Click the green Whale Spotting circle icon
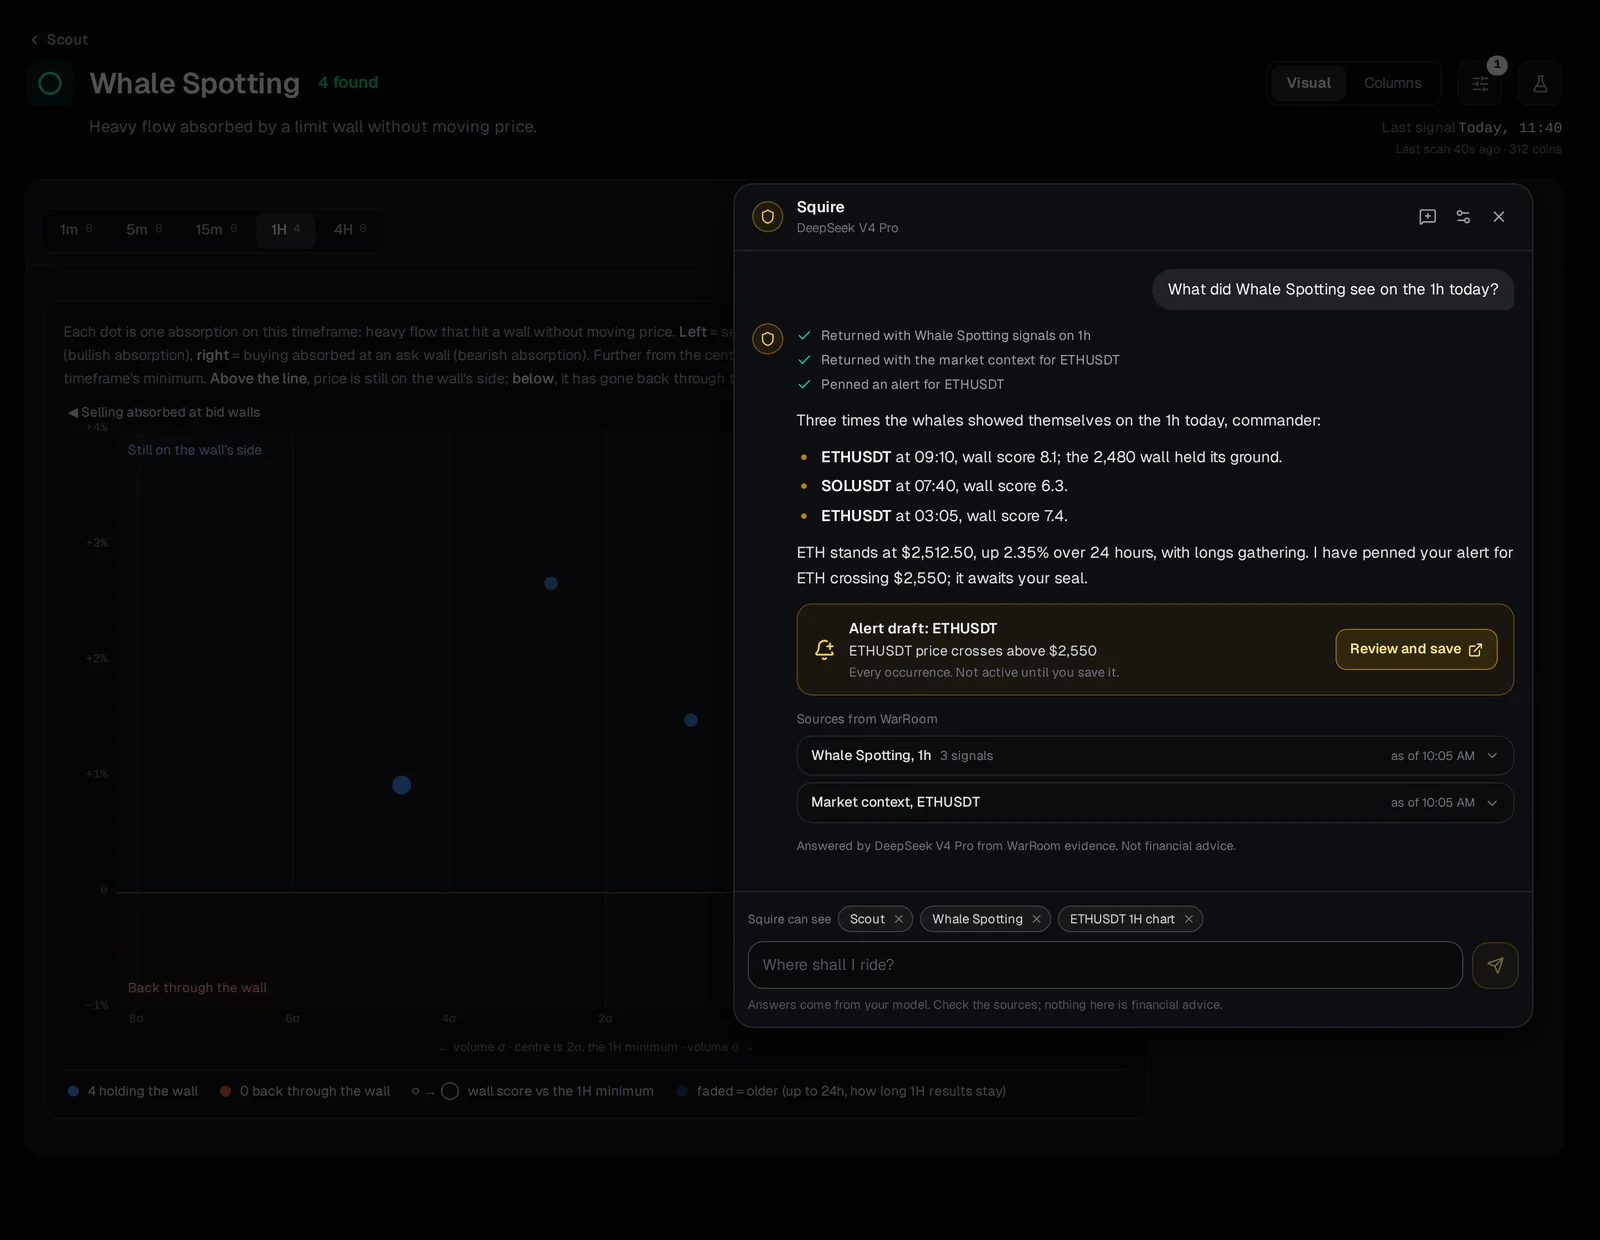Image resolution: width=1600 pixels, height=1240 pixels. point(50,84)
